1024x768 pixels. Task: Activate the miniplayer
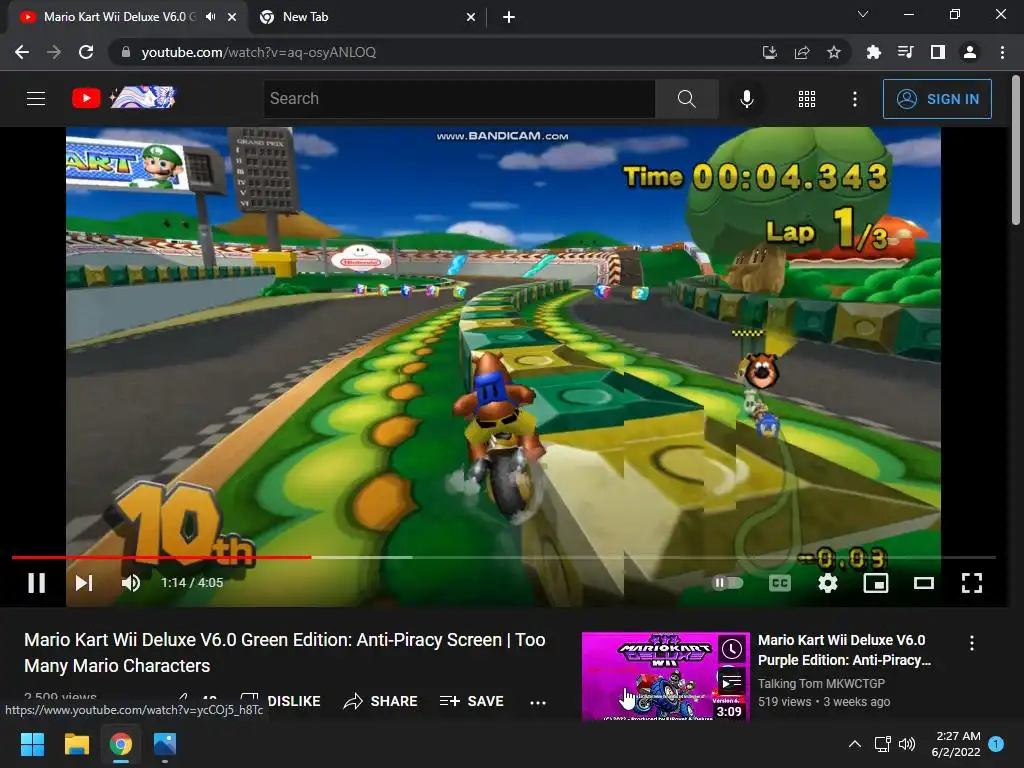[x=876, y=583]
